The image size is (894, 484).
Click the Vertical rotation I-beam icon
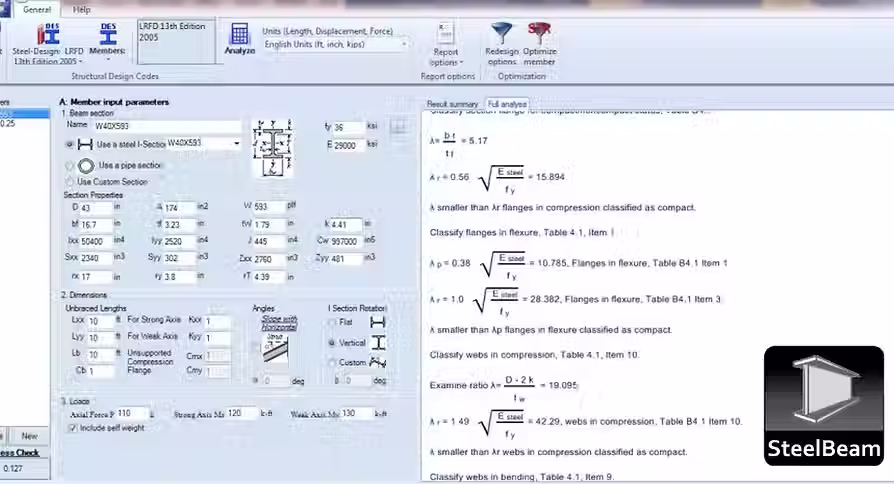coord(379,343)
